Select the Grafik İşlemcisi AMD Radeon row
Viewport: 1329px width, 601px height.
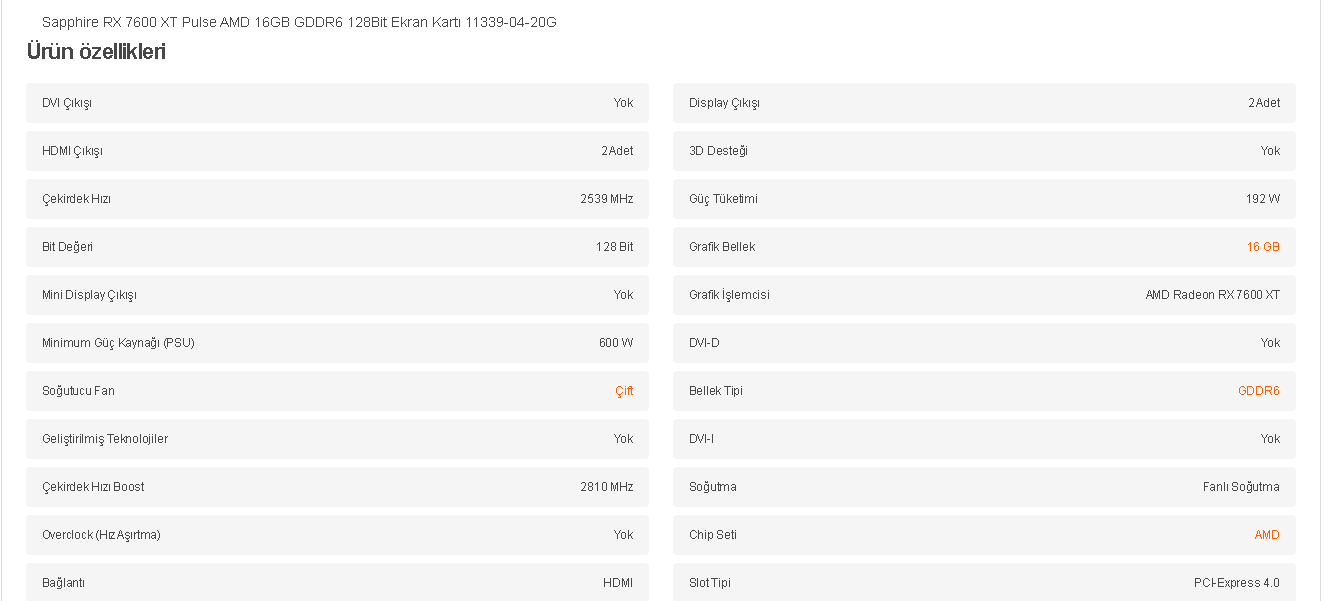(x=984, y=295)
